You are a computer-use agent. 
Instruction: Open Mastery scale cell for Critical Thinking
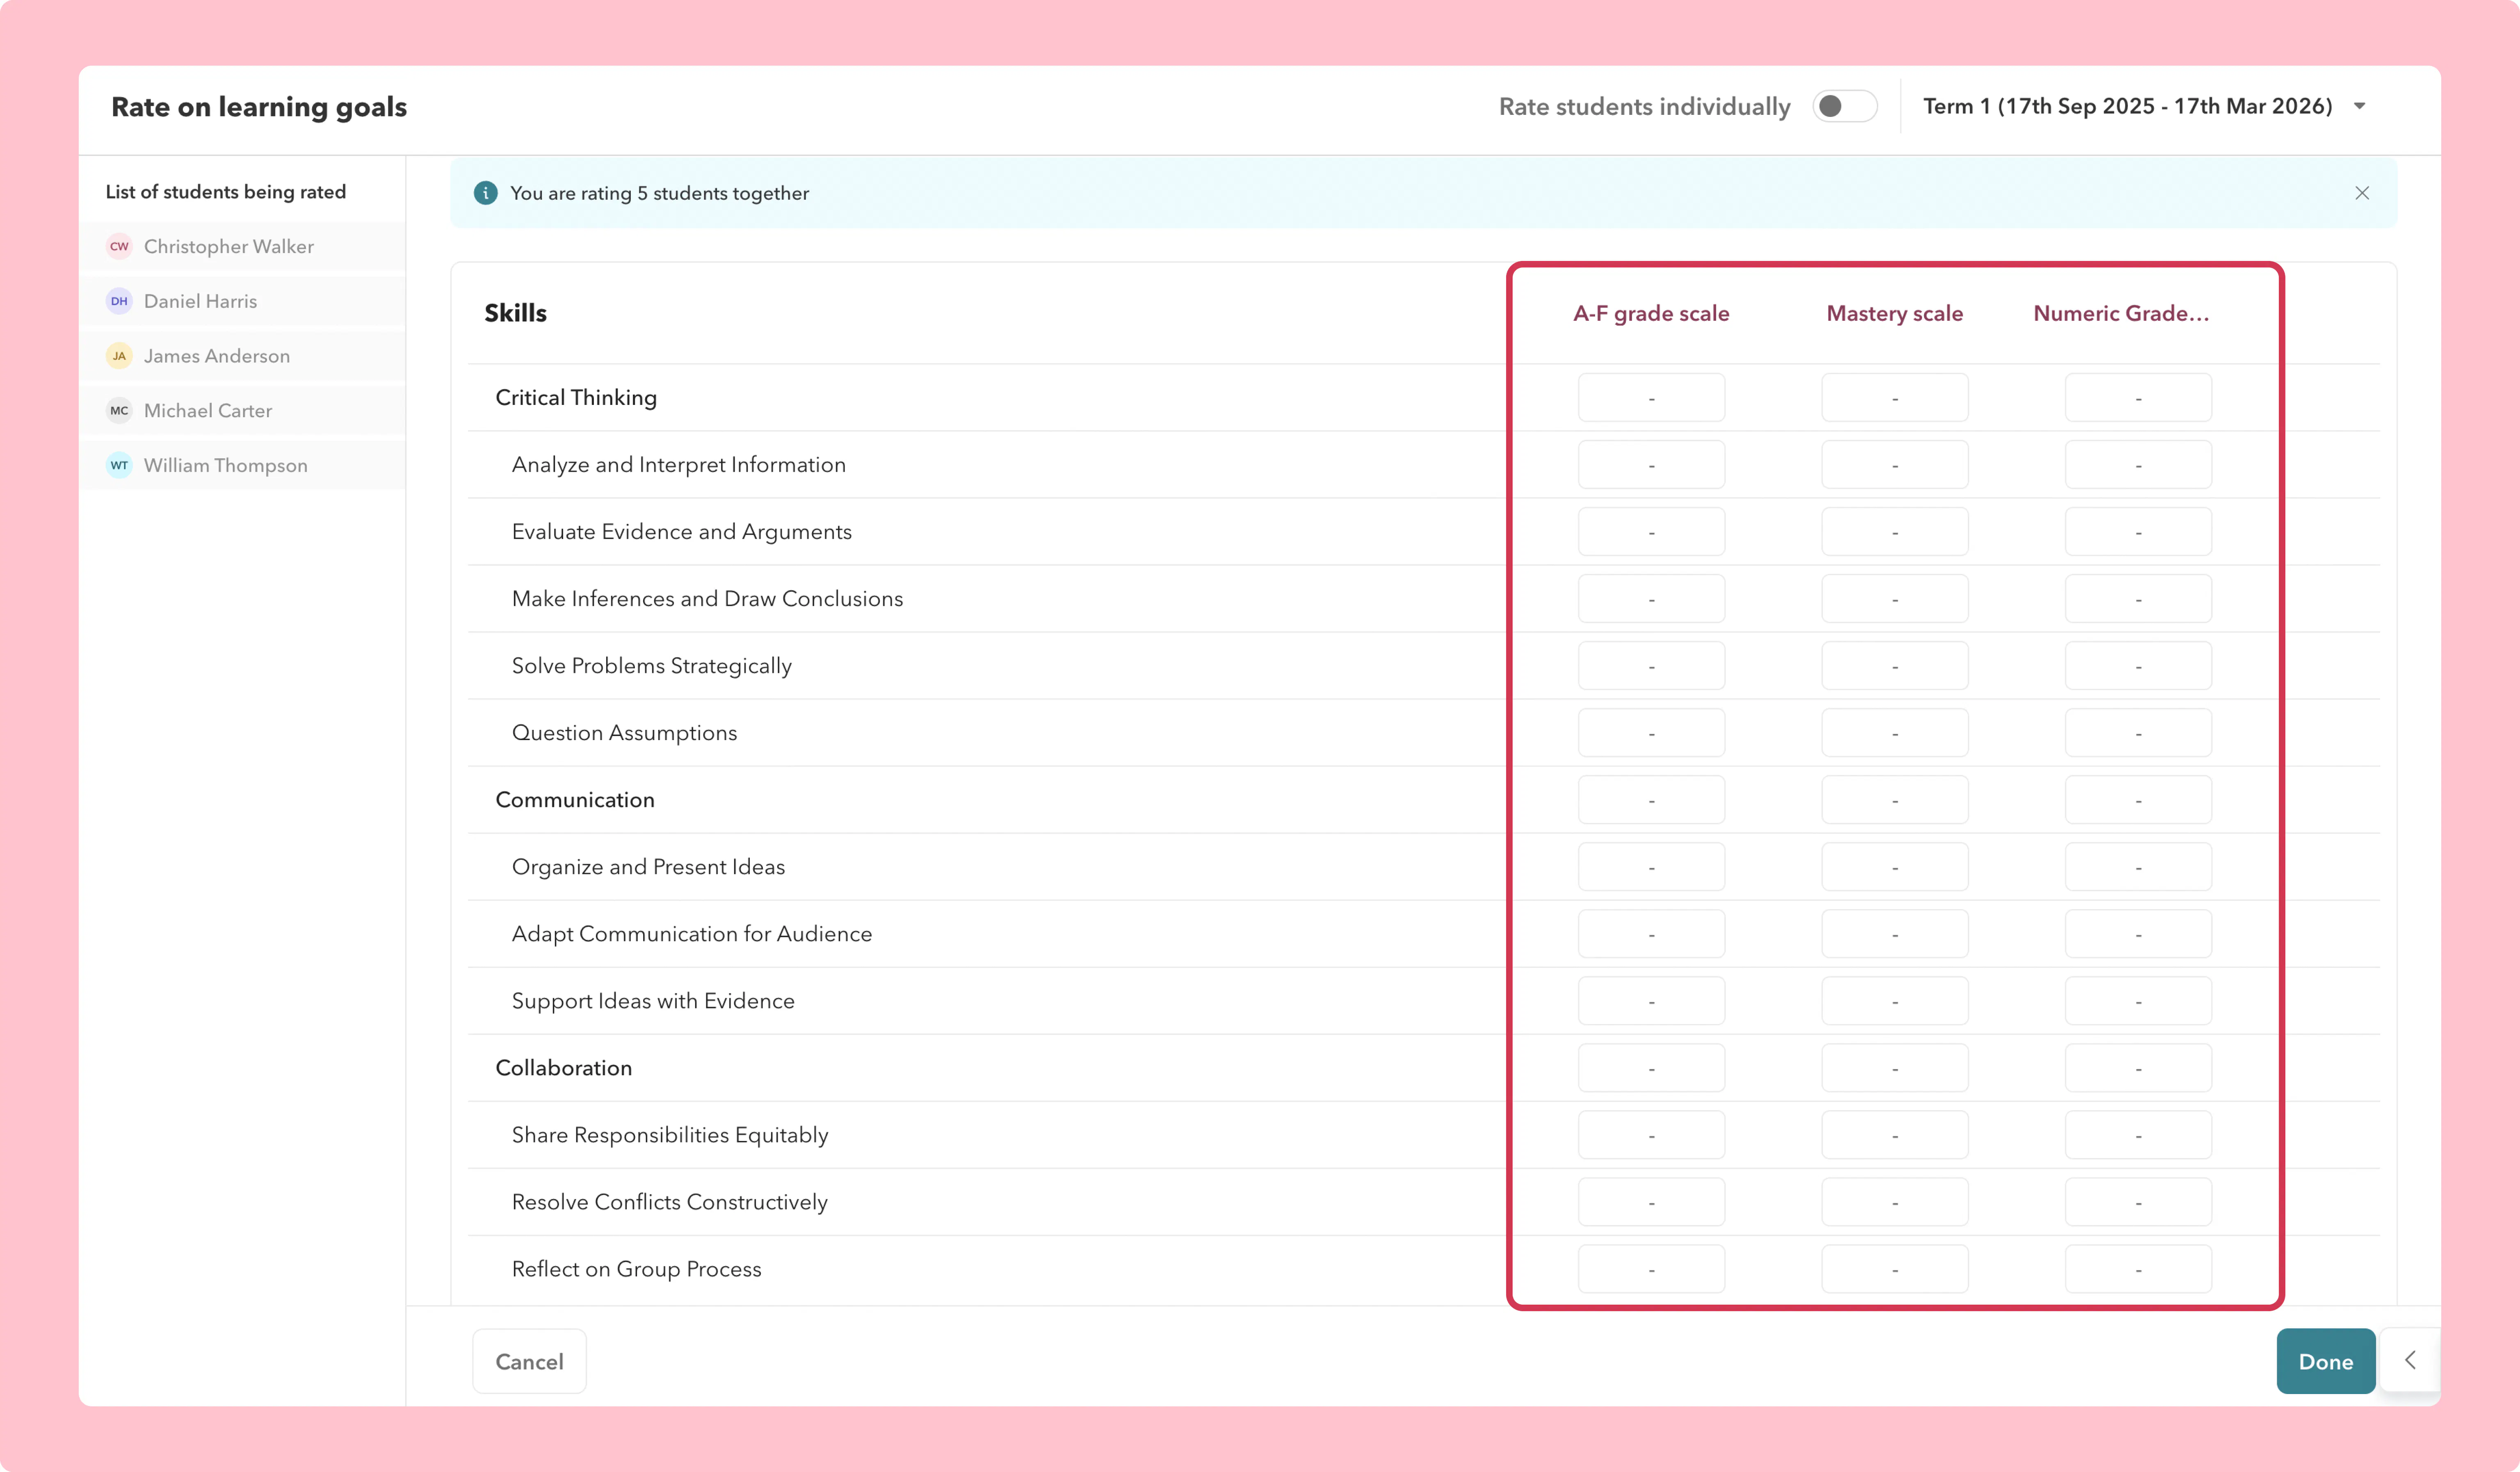pyautogui.click(x=1895, y=398)
